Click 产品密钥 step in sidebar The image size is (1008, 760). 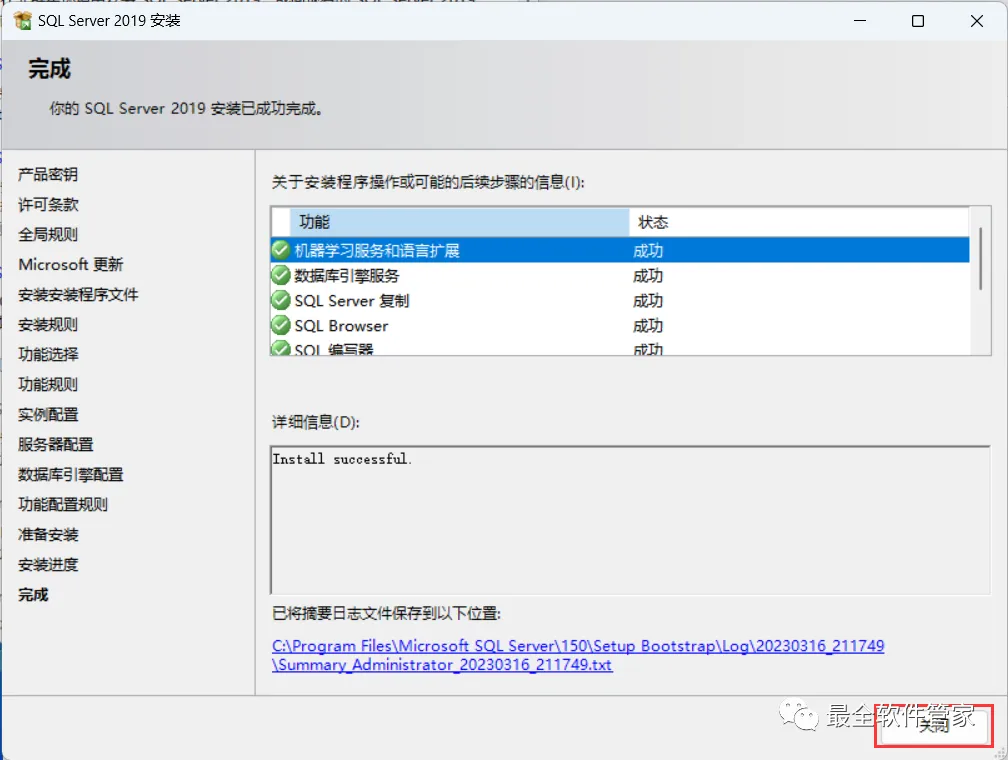coord(48,174)
